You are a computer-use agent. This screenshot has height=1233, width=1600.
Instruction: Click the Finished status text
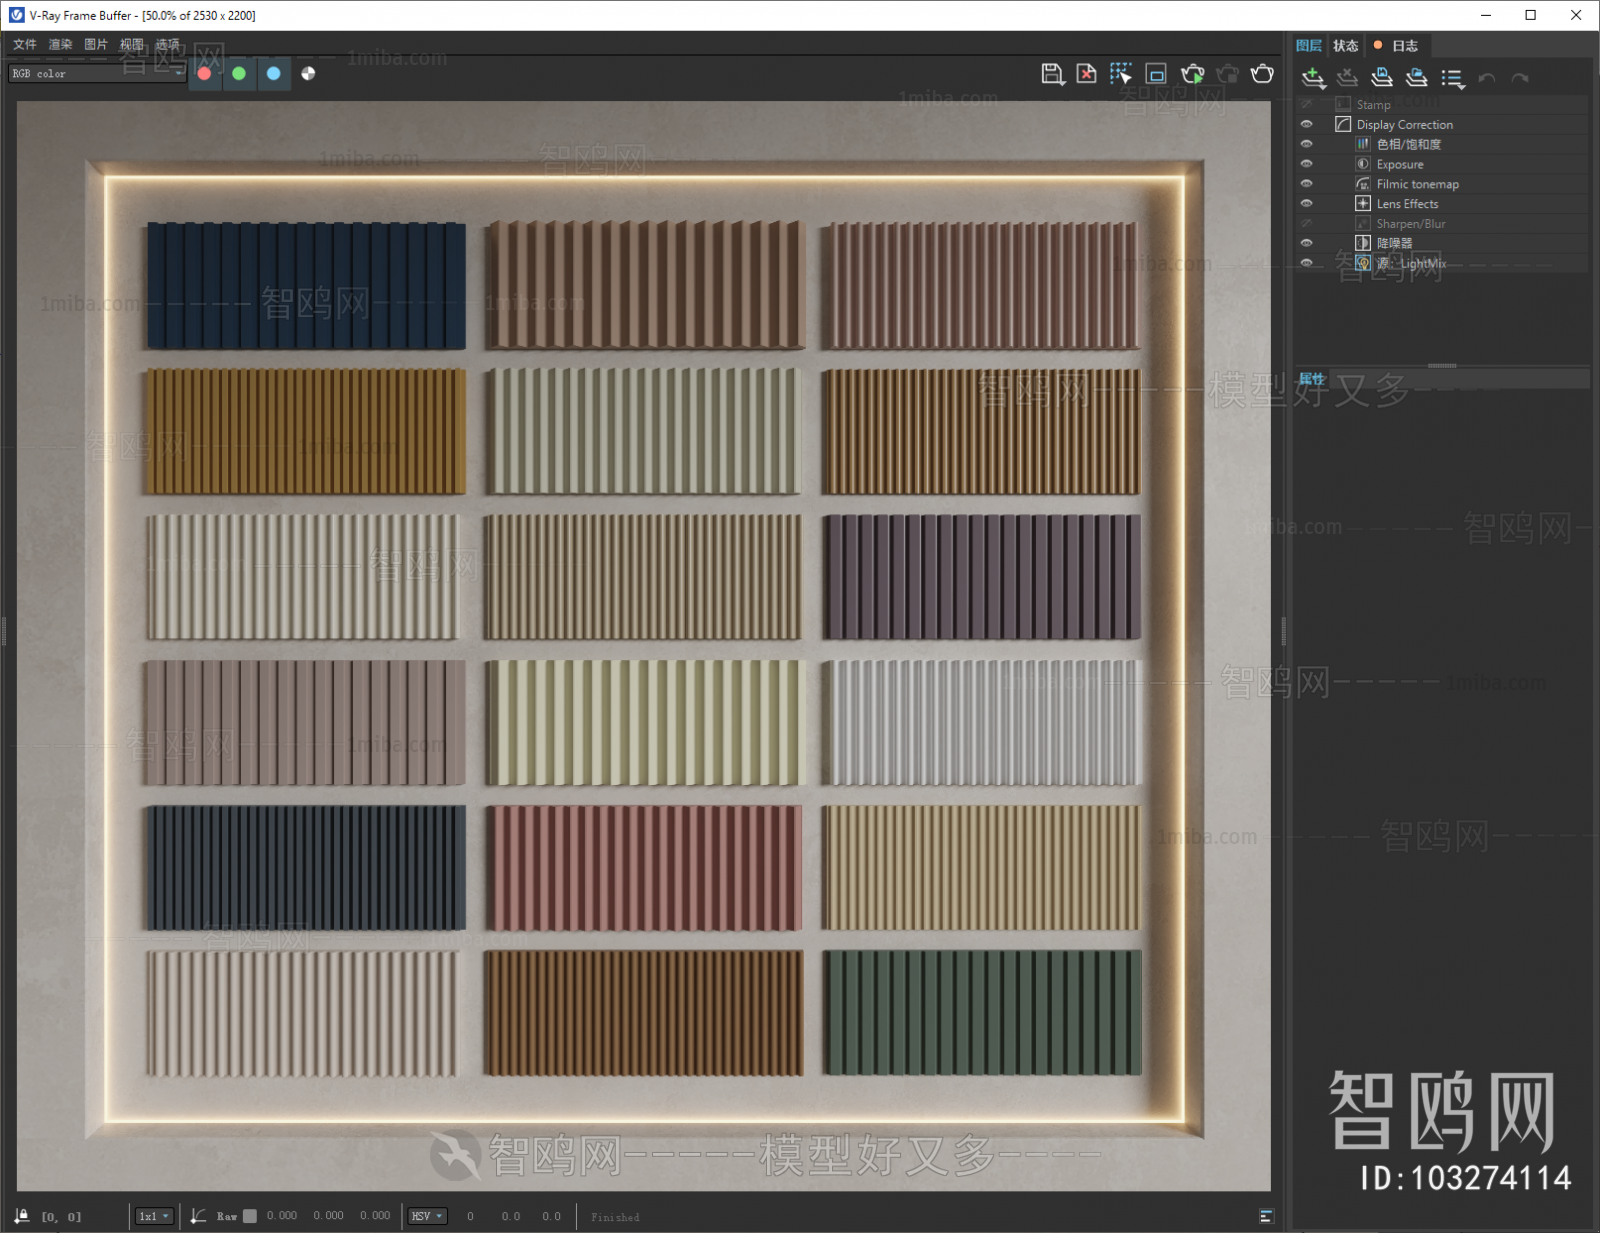tap(615, 1217)
